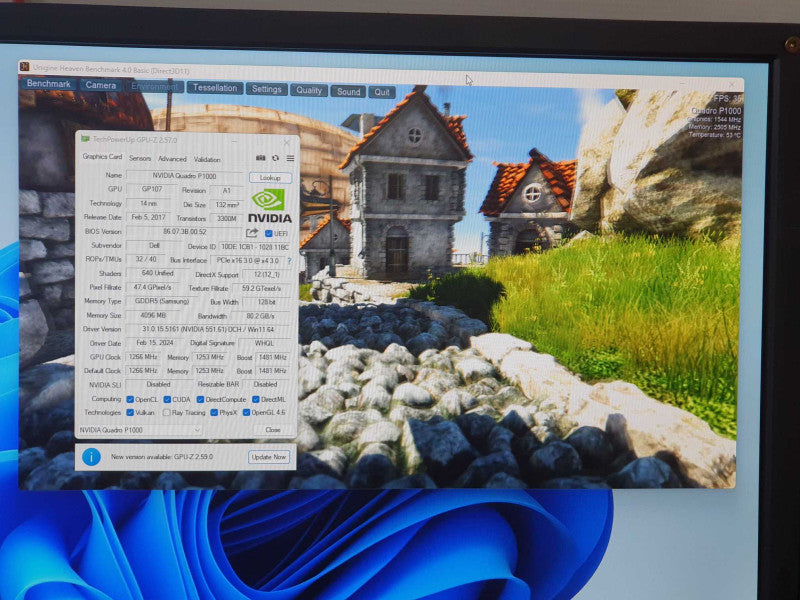This screenshot has height=600, width=800.
Task: Click the BIOS save/share arrow icon
Action: click(252, 233)
